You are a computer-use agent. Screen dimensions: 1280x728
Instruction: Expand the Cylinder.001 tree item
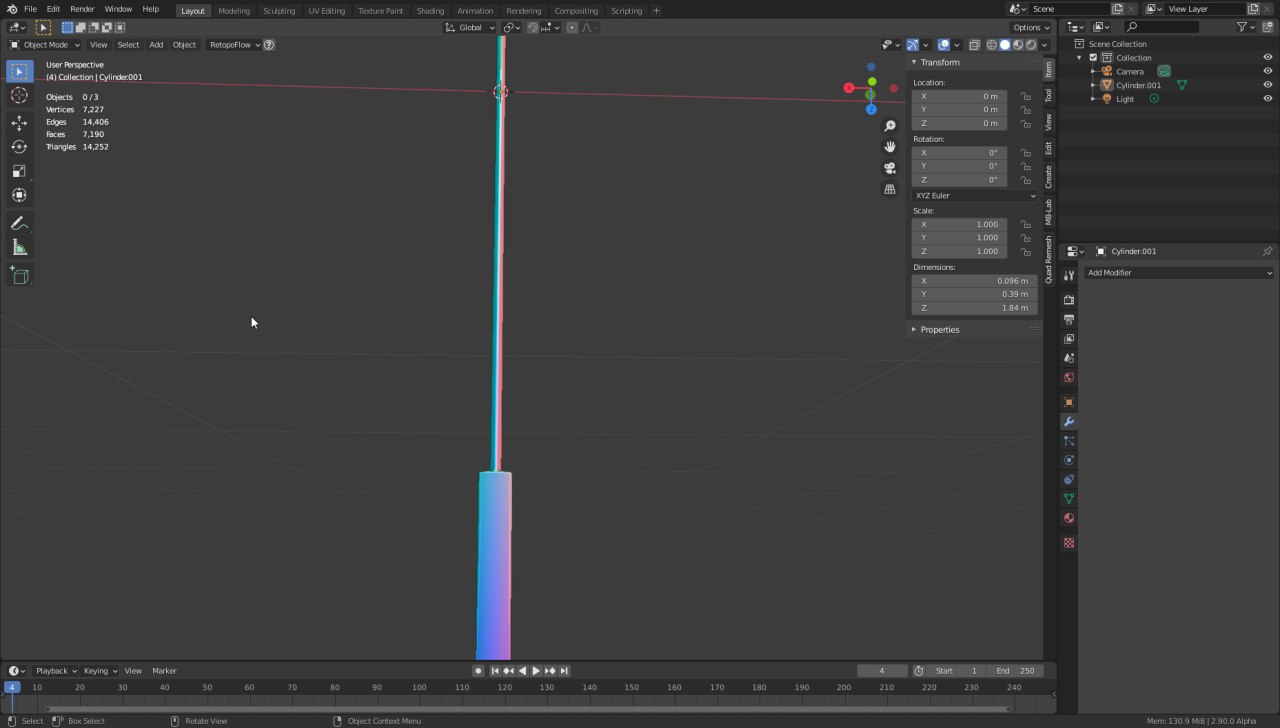pos(1094,85)
